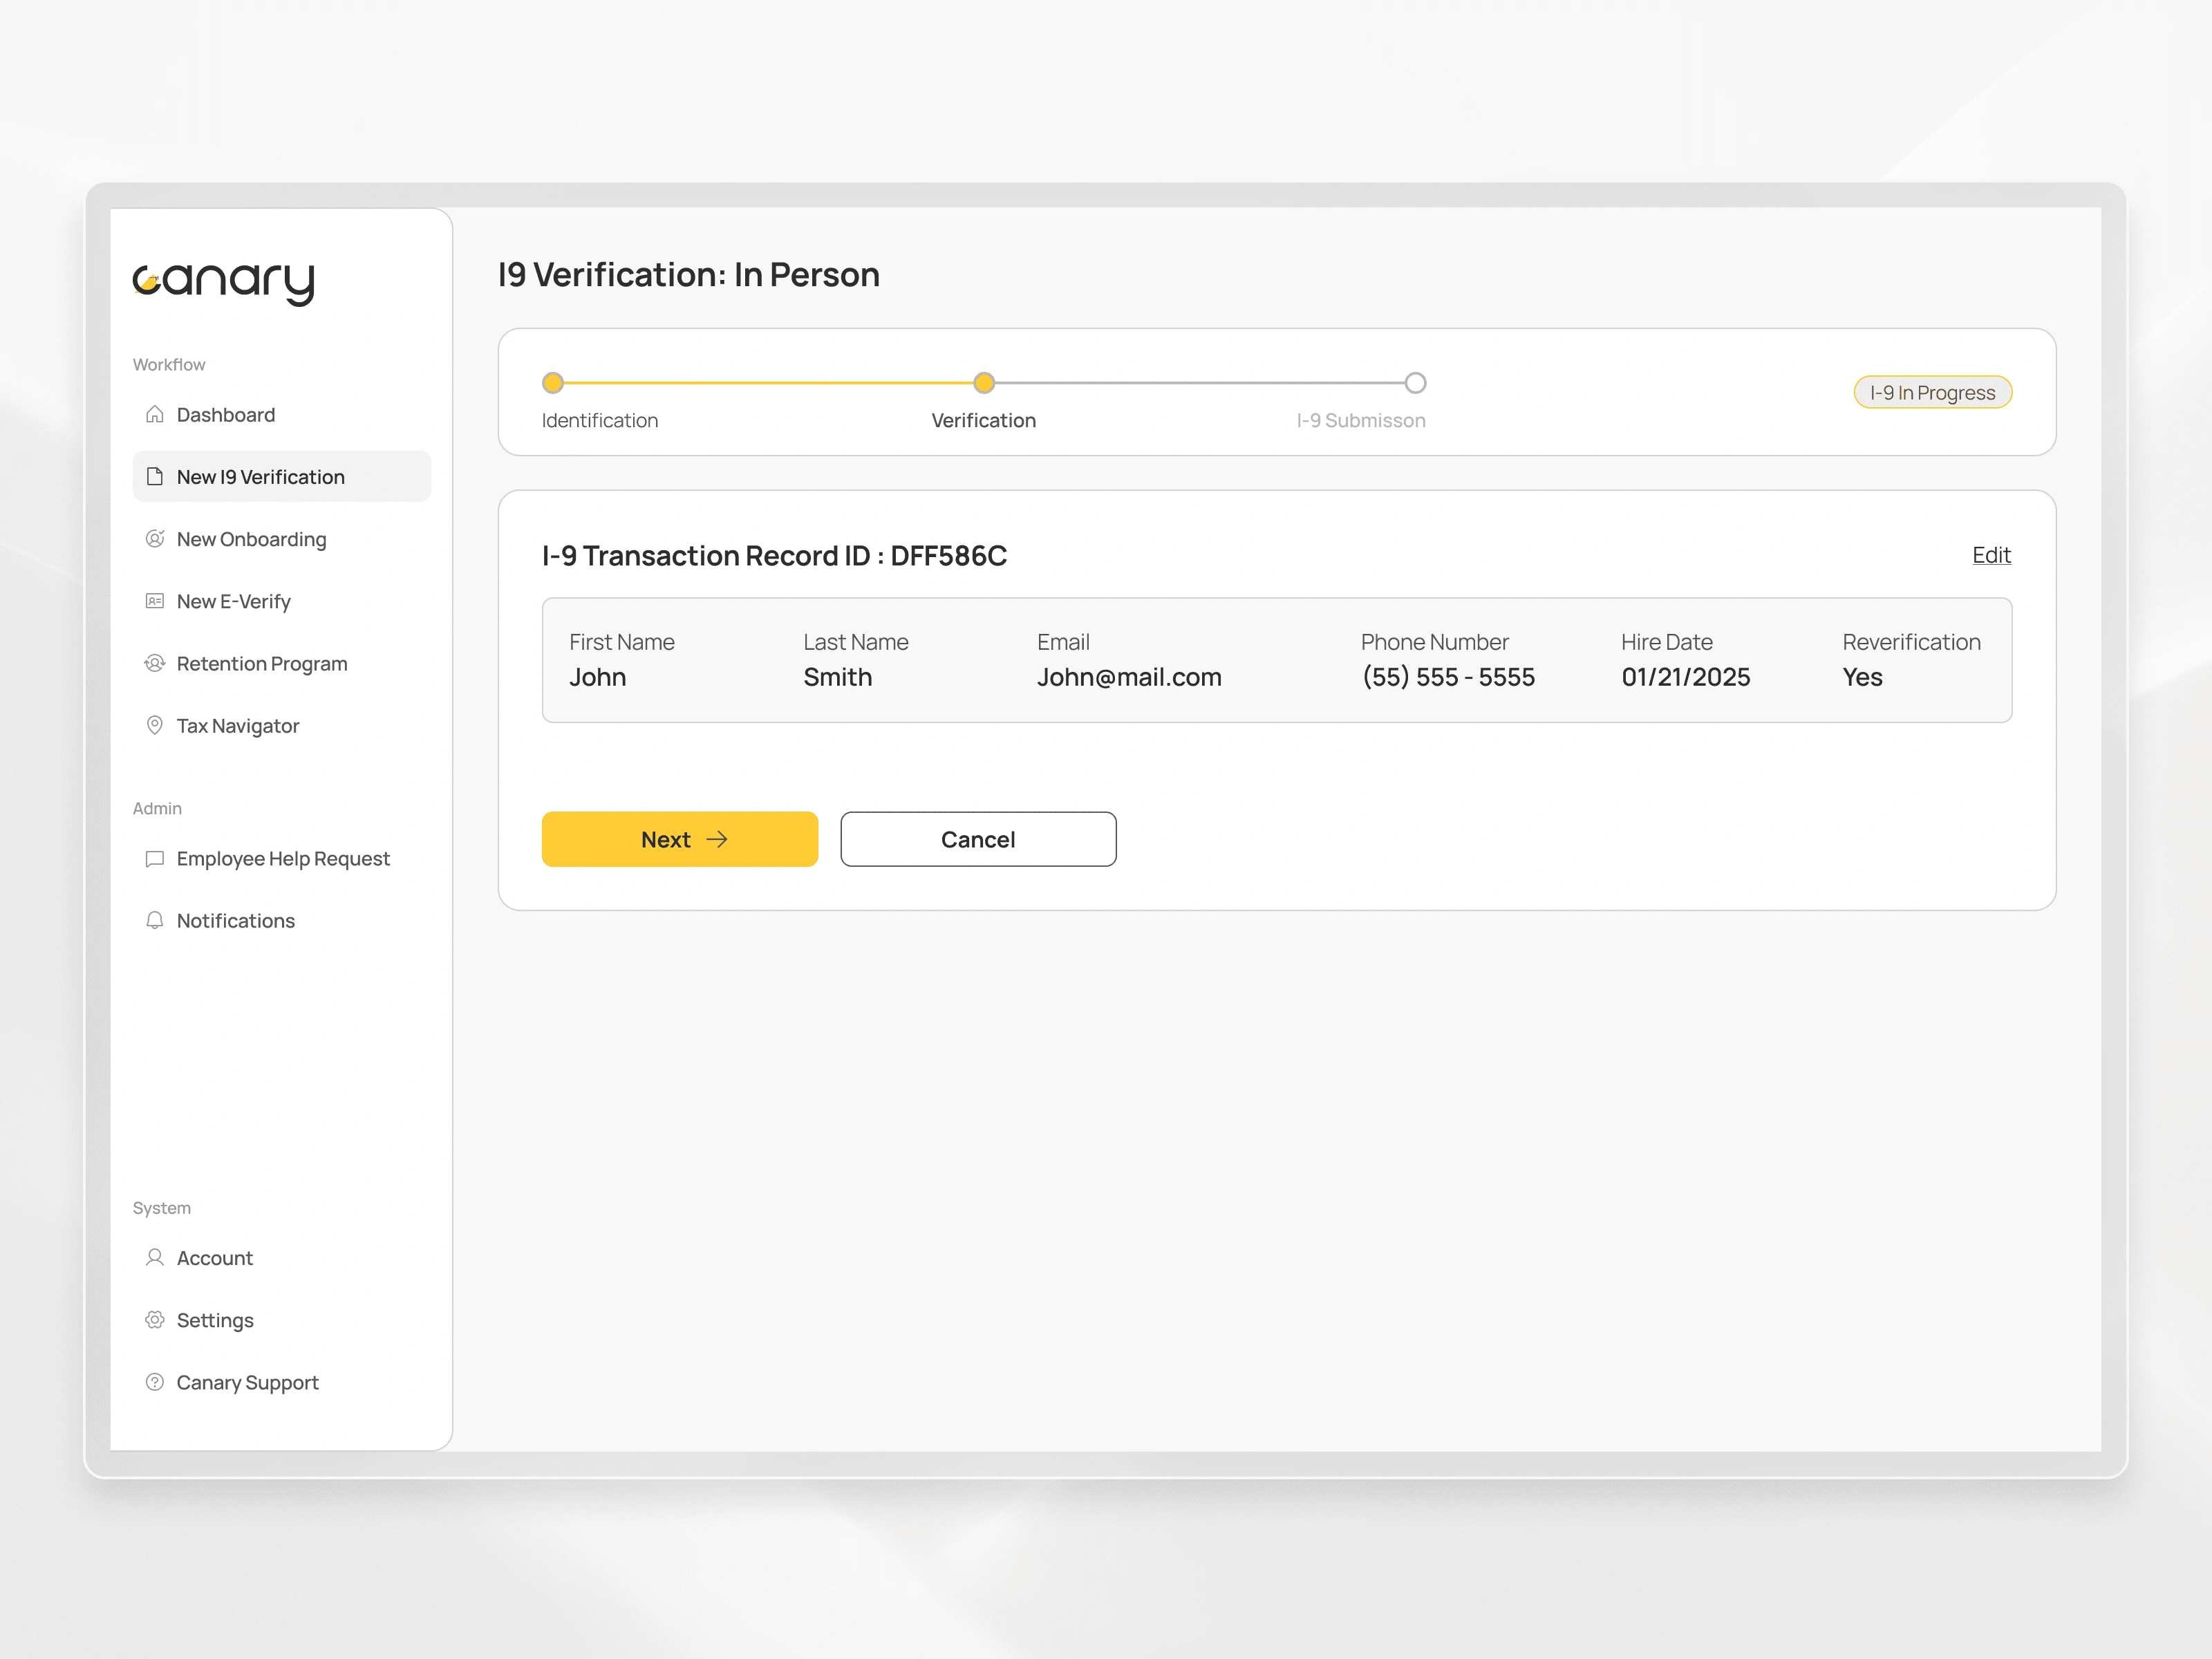Select the Identification step marker
Viewport: 2212px width, 1659px height.
[553, 383]
